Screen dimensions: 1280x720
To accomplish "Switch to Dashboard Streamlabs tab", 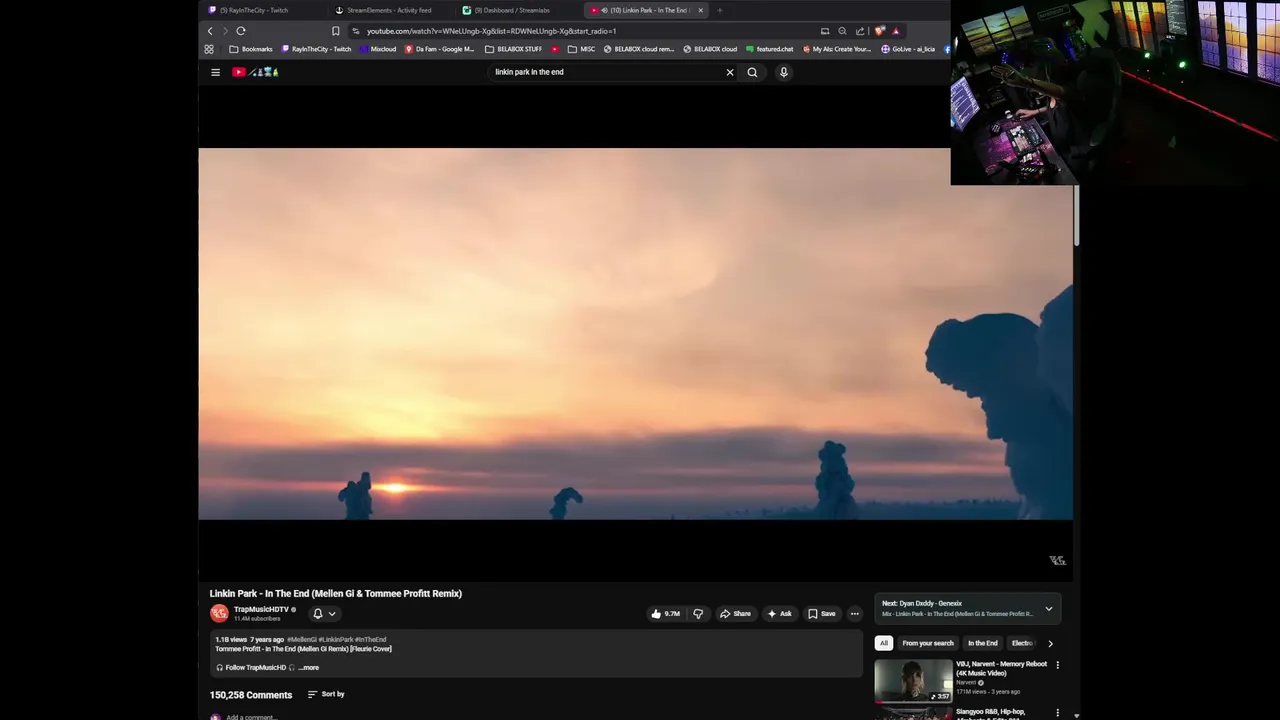I will (x=517, y=10).
